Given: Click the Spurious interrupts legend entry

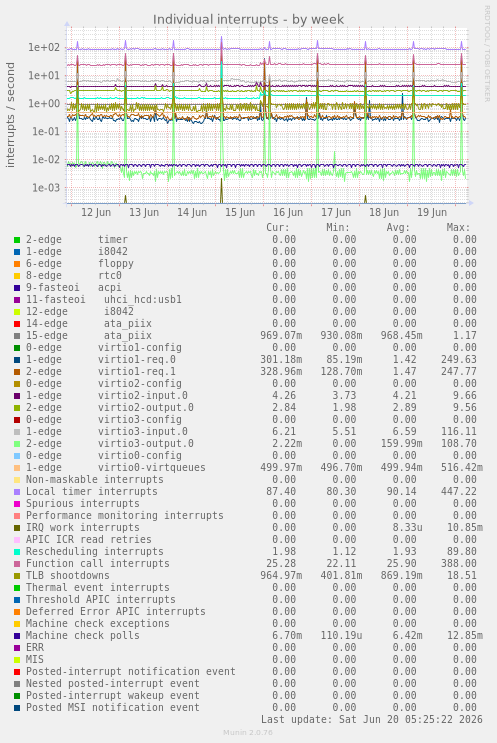Looking at the screenshot, I should tap(82, 504).
